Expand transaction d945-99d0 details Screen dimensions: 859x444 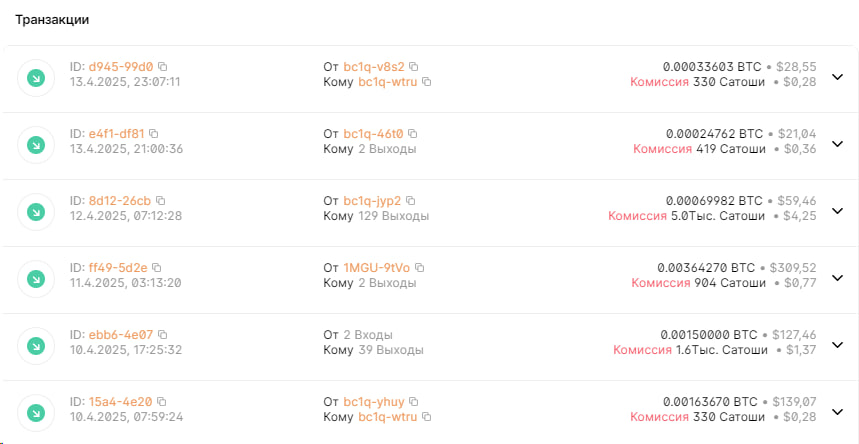coord(838,77)
